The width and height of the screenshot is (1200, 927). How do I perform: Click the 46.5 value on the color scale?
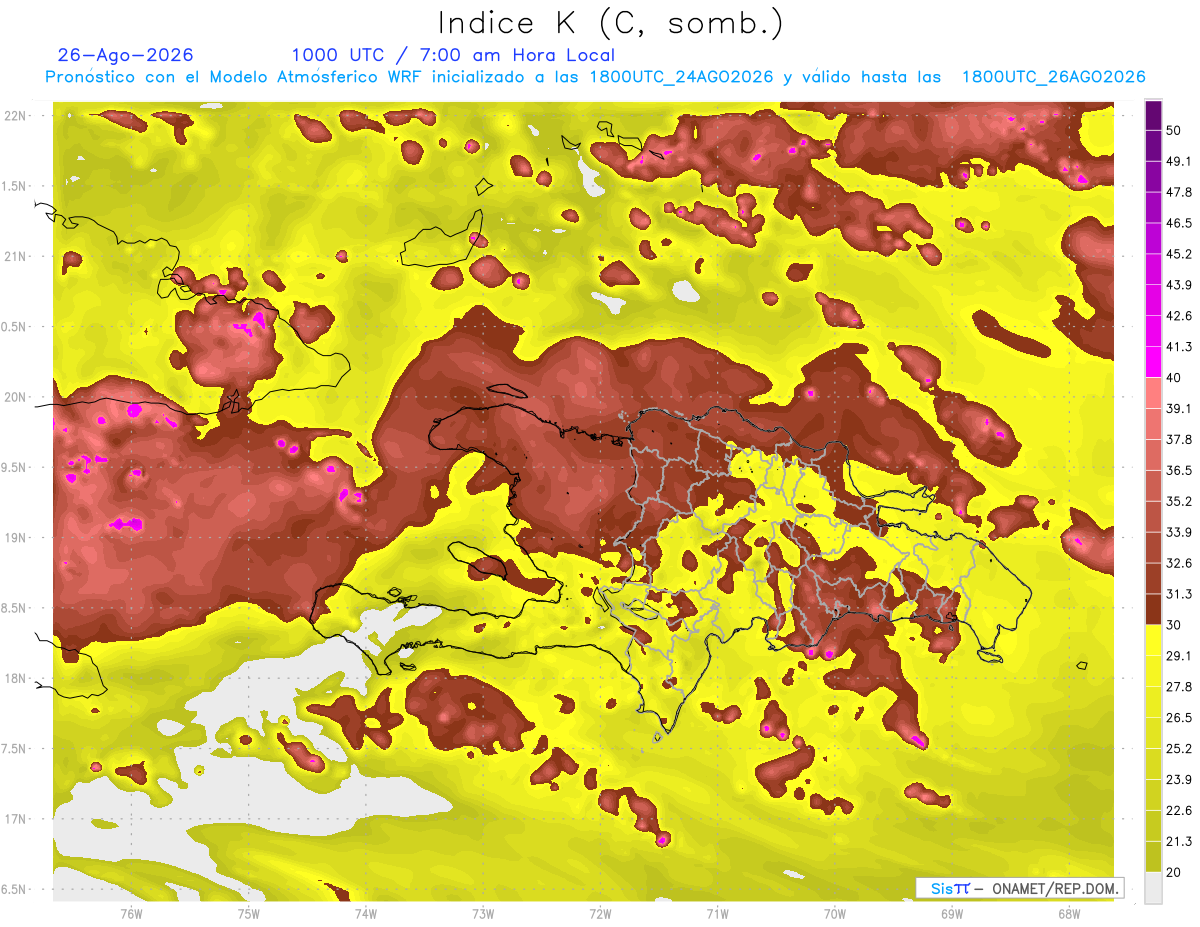pos(1178,224)
